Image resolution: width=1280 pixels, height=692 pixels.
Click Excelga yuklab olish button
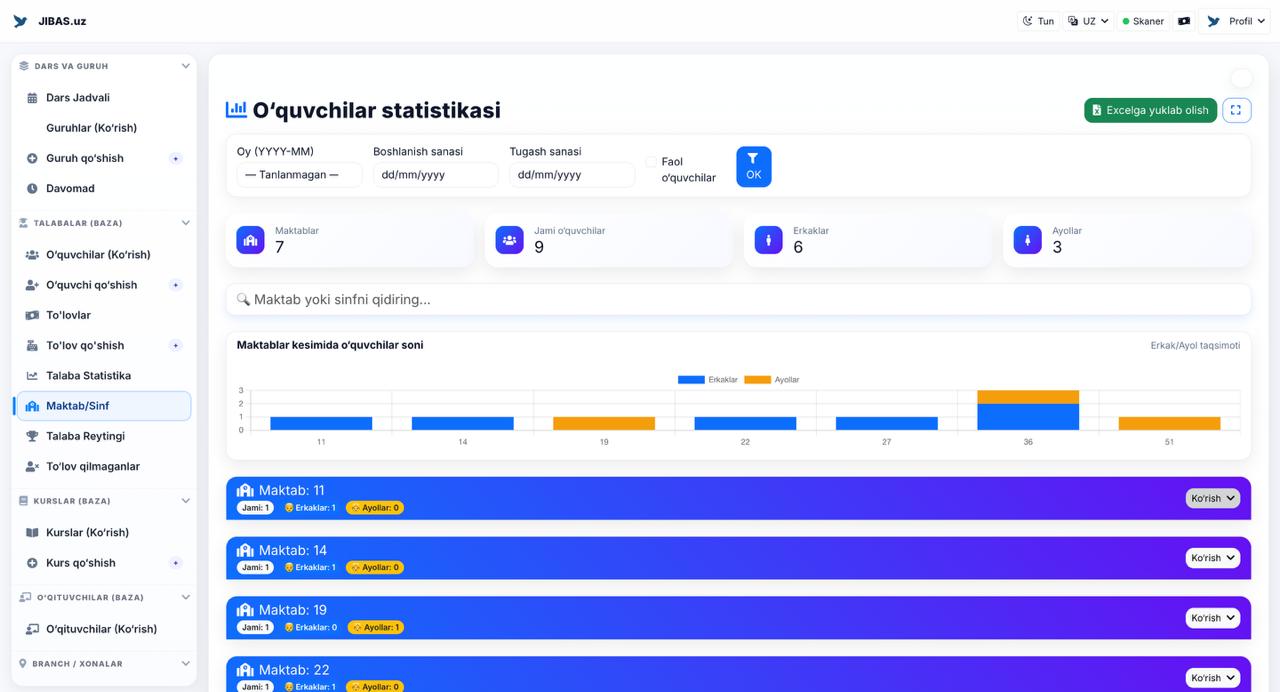coord(1150,110)
